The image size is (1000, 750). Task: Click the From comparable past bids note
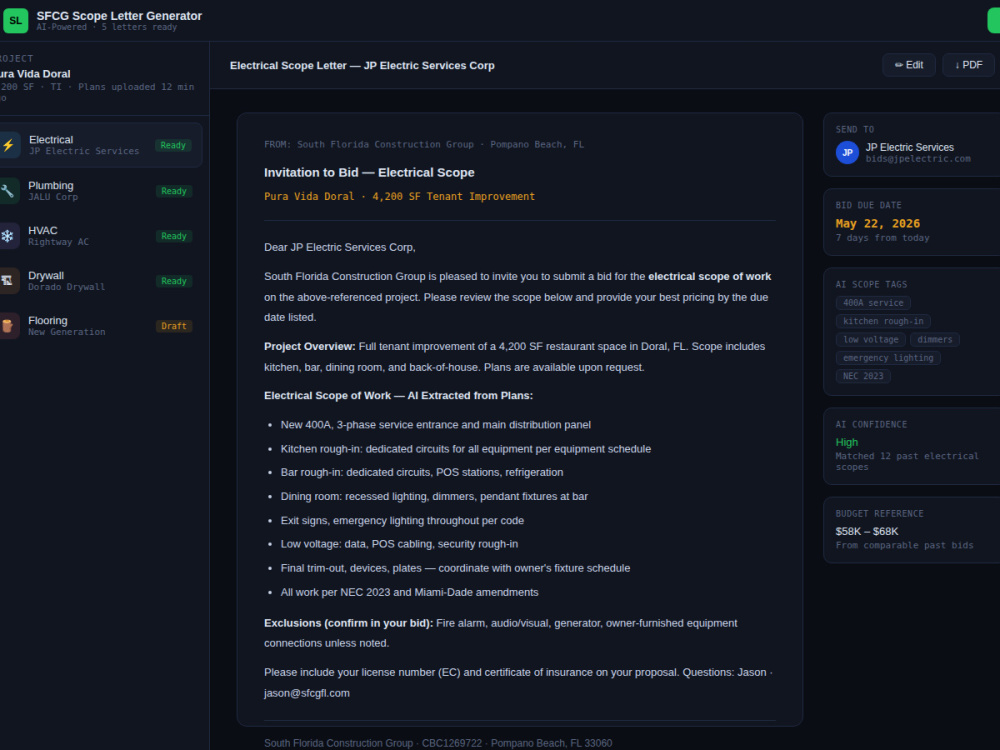(904, 545)
